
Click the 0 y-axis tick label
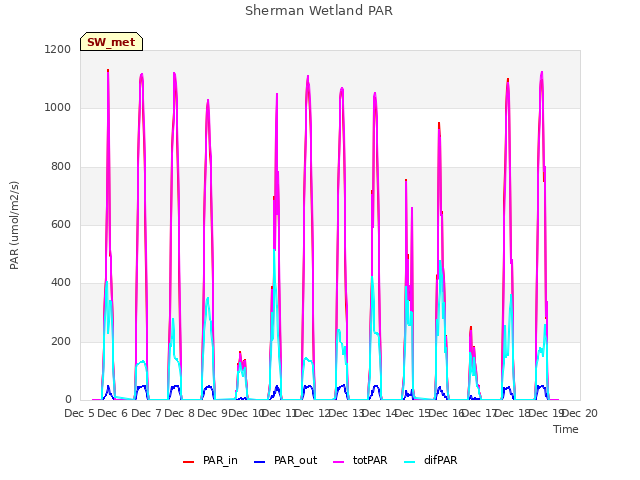tap(68, 400)
